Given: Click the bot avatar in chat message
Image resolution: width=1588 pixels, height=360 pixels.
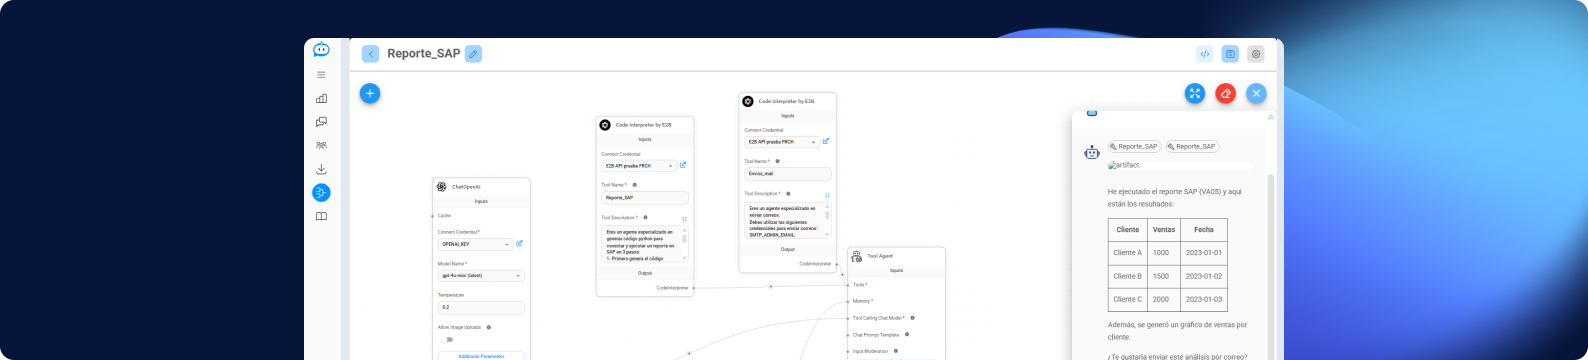Looking at the screenshot, I should tap(1092, 152).
